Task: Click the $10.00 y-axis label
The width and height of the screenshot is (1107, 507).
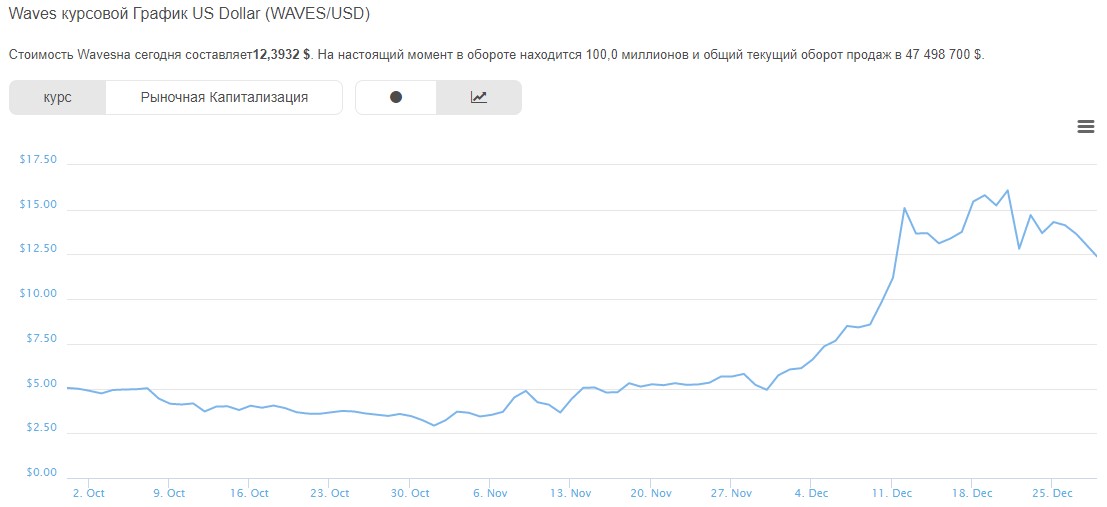Action: tap(38, 294)
